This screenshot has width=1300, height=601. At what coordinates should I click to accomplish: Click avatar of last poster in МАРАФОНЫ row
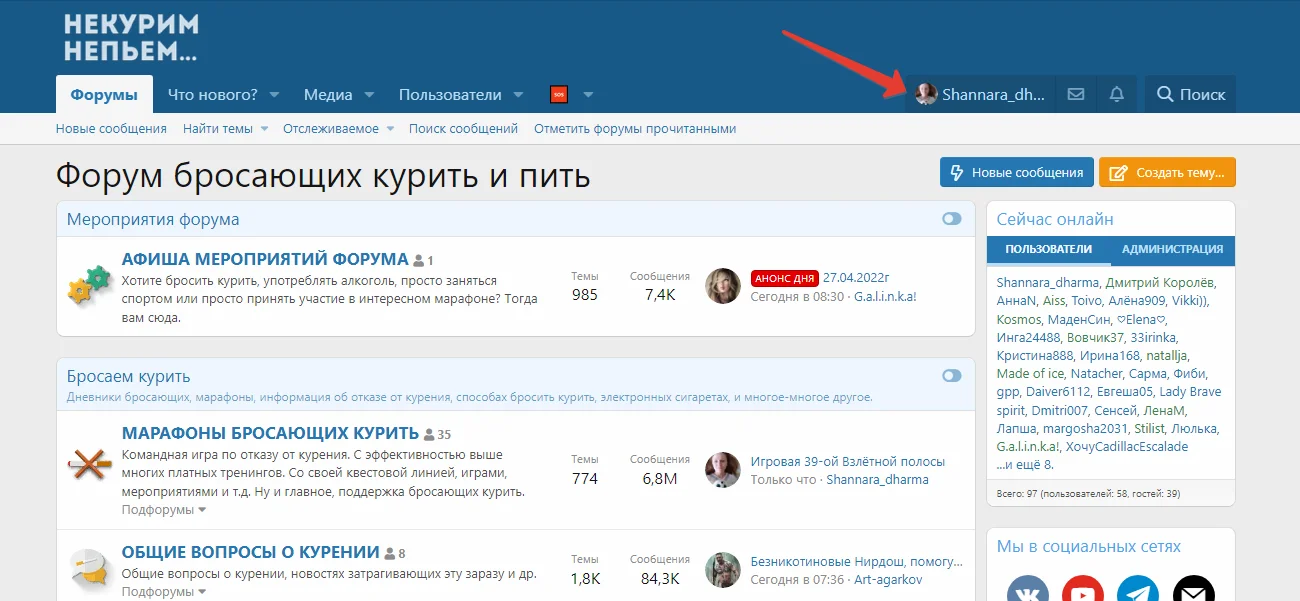tap(723, 470)
